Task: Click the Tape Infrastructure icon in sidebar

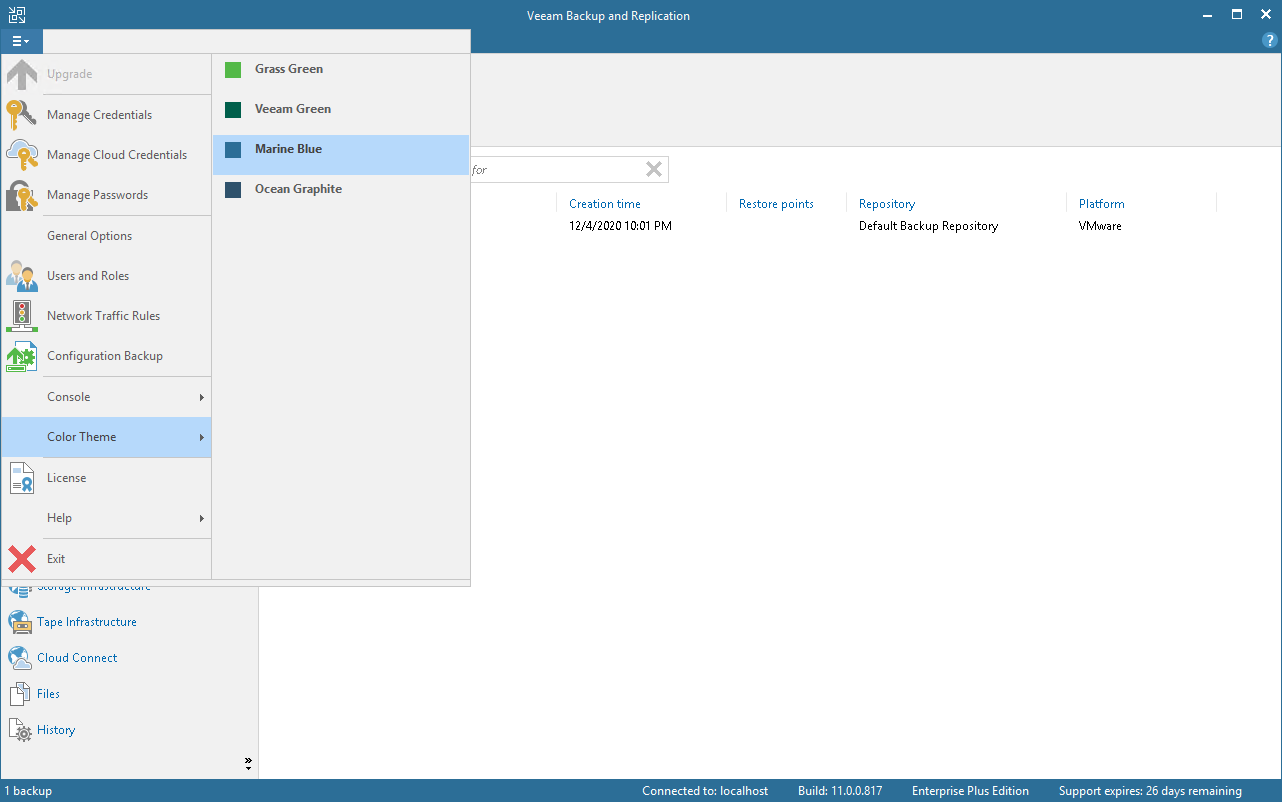Action: 20,622
